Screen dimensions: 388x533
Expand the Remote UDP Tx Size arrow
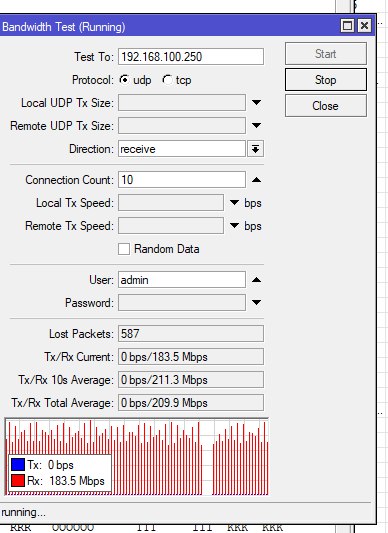[x=256, y=125]
